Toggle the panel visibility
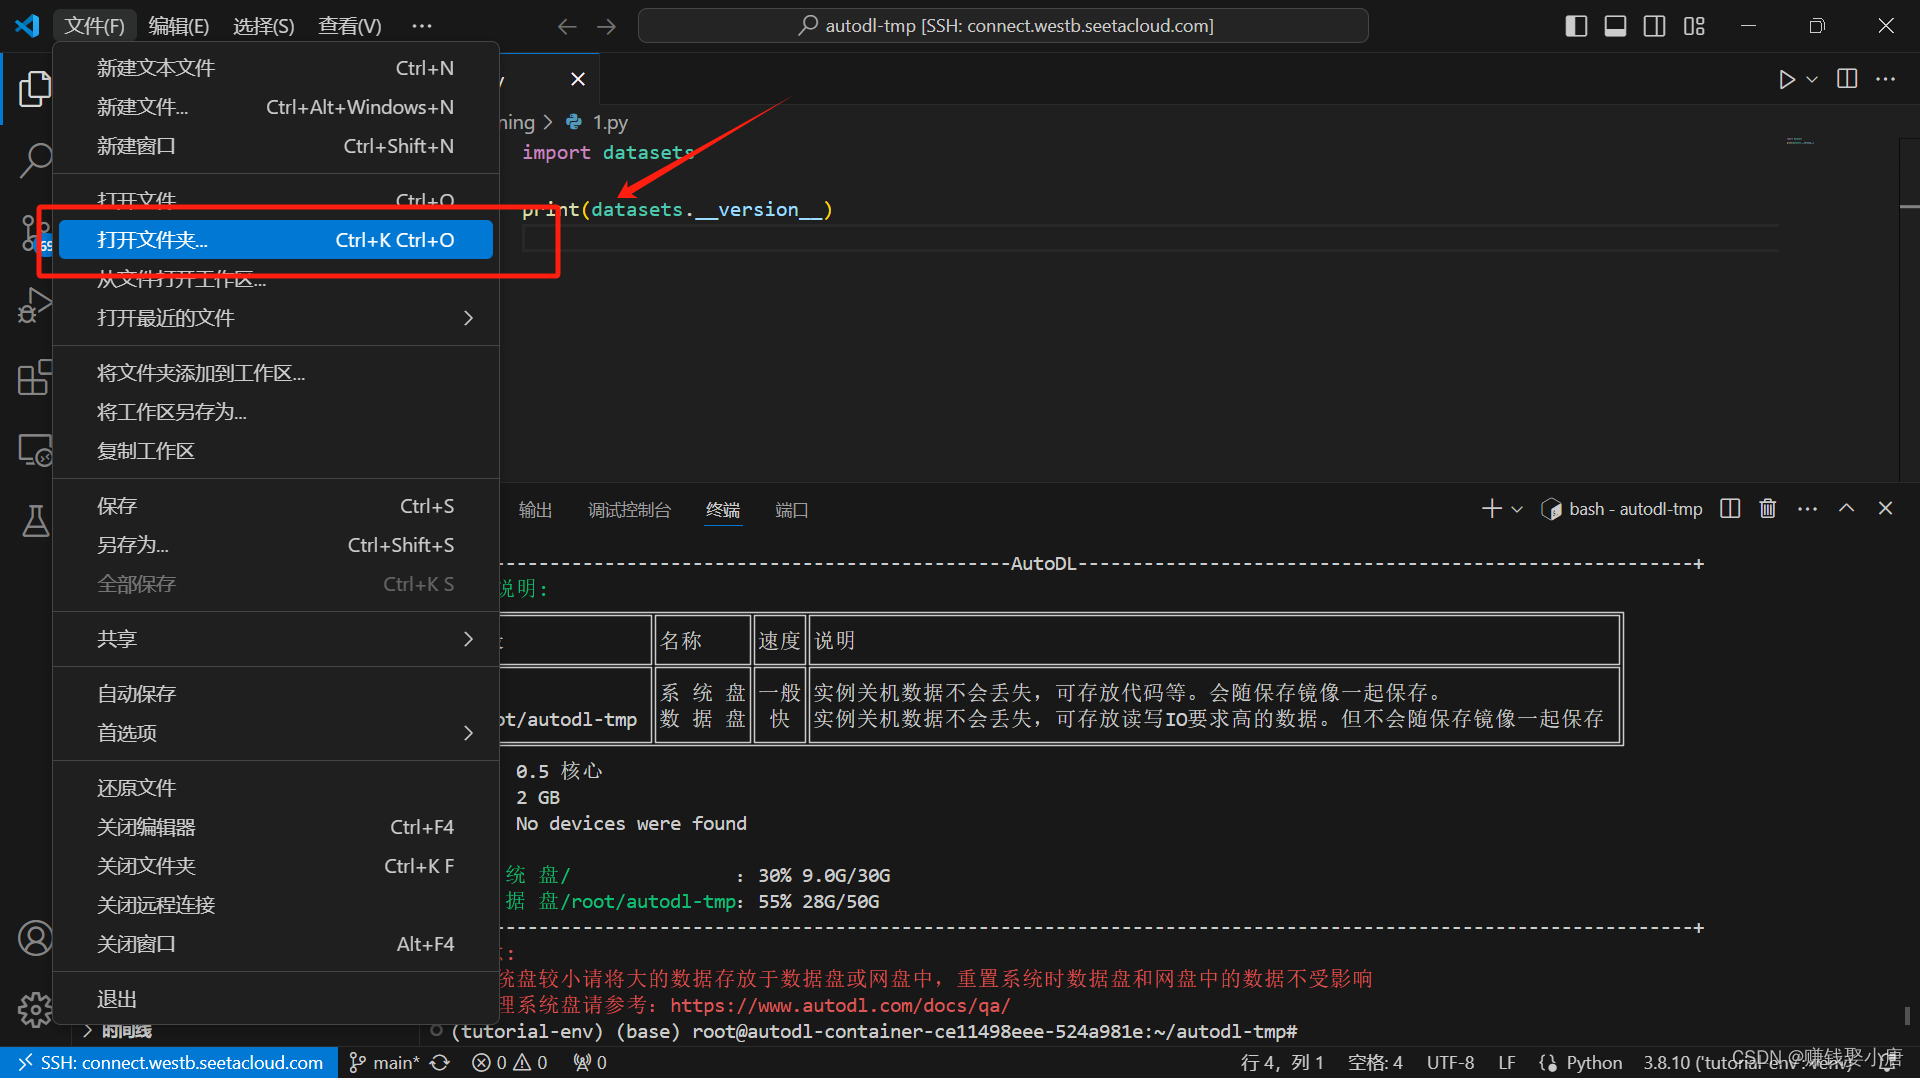Screen dimensions: 1920x1078 pos(1614,25)
